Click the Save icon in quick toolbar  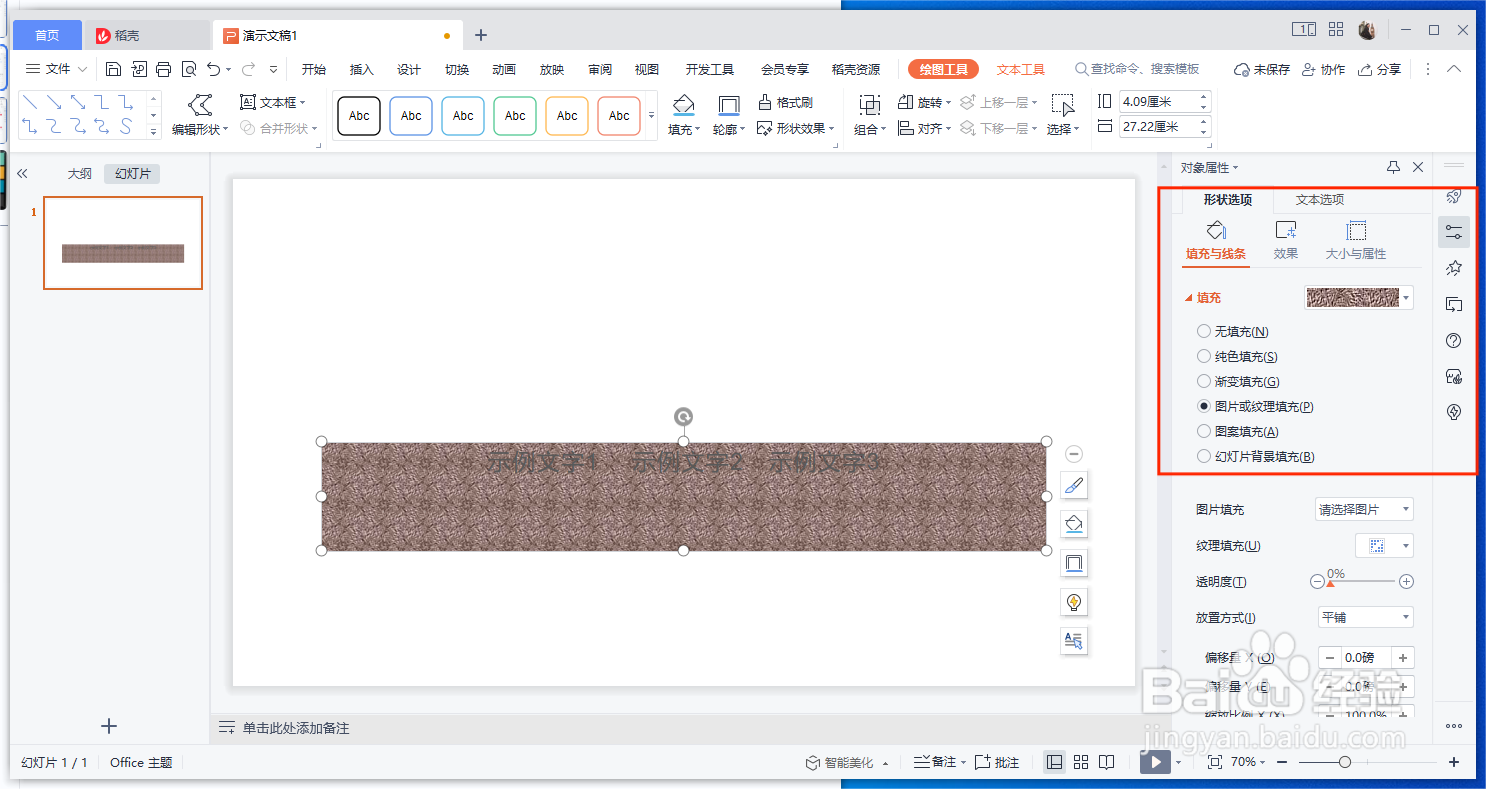click(113, 69)
